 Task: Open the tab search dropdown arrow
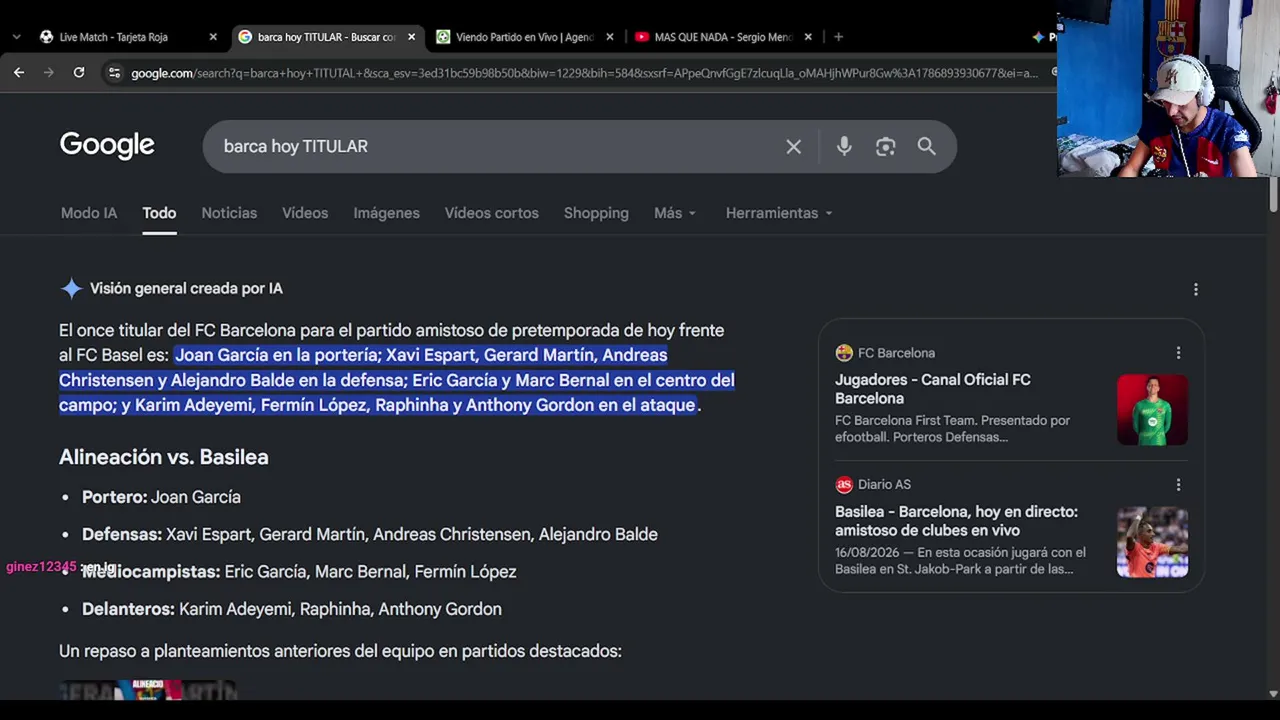[16, 37]
